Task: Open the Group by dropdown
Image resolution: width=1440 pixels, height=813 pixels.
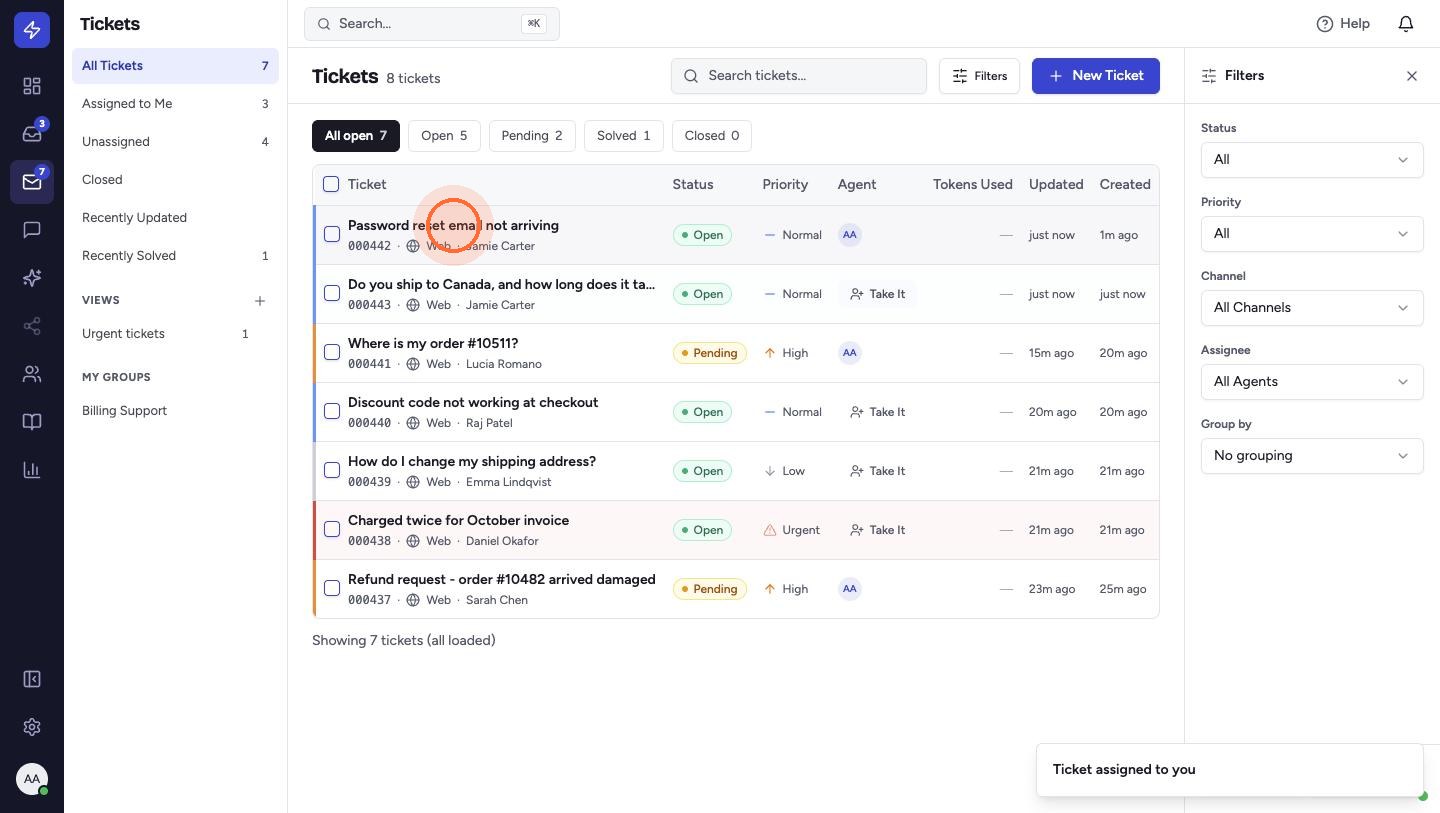Action: click(x=1312, y=456)
